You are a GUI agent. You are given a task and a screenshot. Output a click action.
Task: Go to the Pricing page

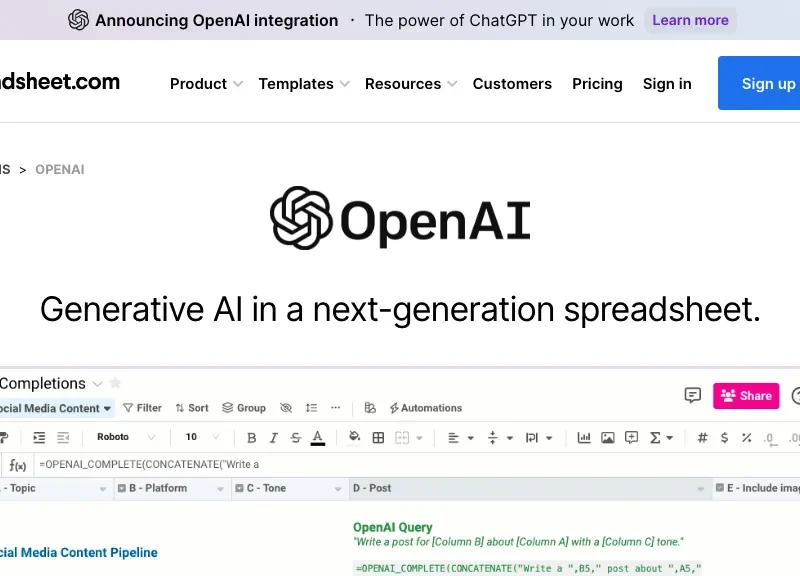pos(597,84)
